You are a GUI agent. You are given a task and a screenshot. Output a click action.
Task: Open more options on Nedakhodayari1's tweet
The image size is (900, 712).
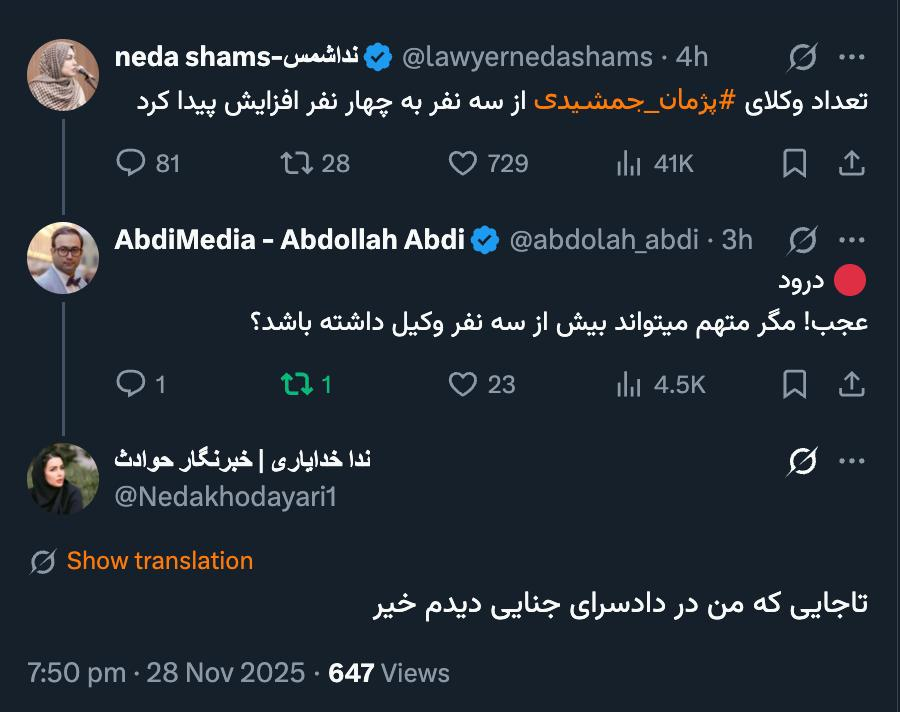point(851,460)
